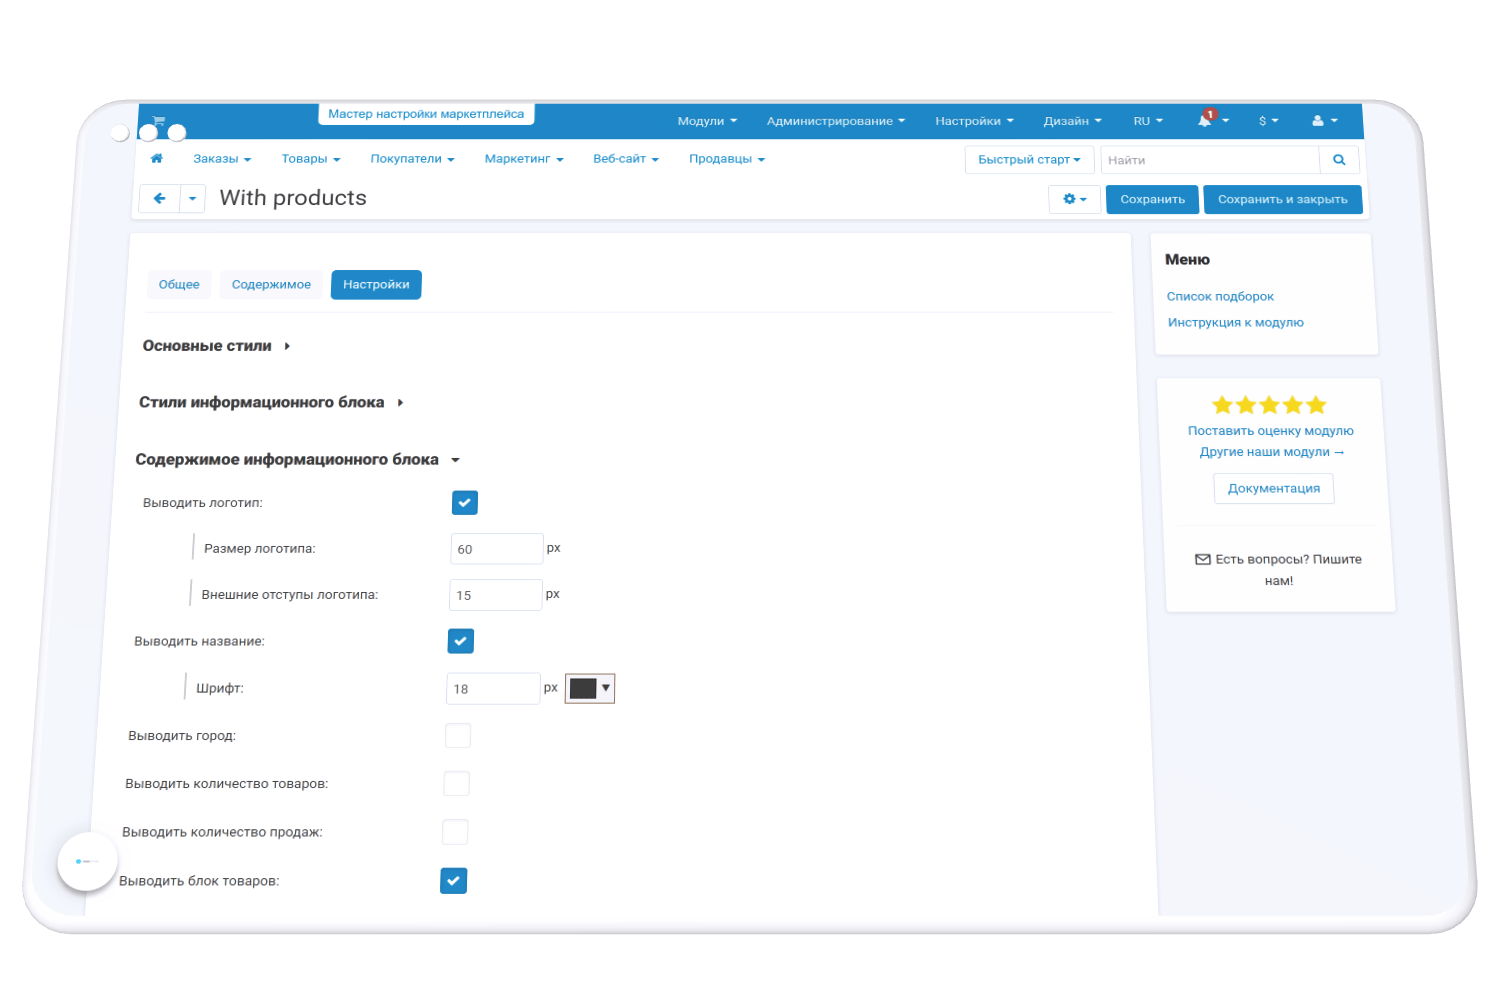Open the 'Продавцы' menu
This screenshot has height=1000, width=1500.
[x=727, y=159]
